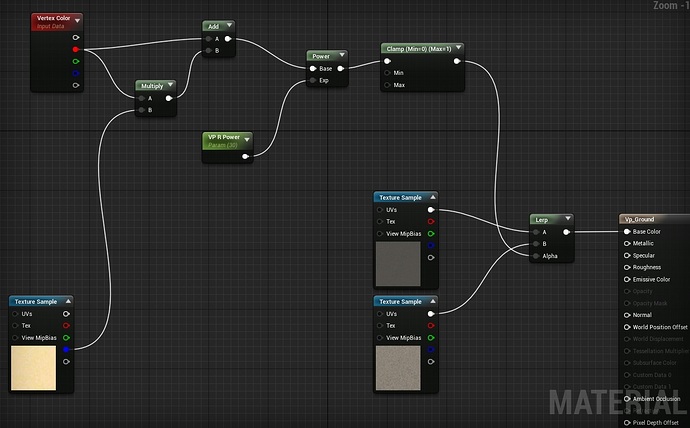Click the red R output pin on Vertex Color
The height and width of the screenshot is (428, 690).
coord(76,49)
